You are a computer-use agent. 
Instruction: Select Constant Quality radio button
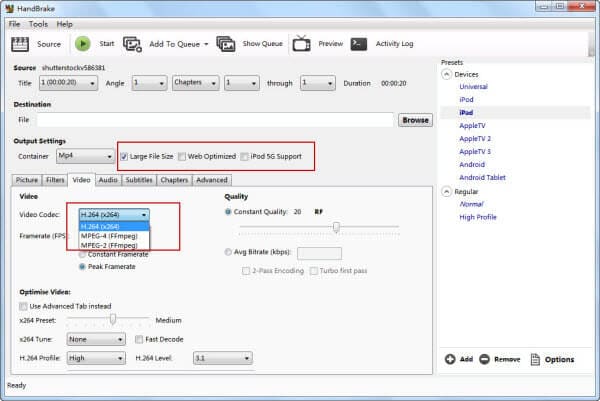(228, 212)
